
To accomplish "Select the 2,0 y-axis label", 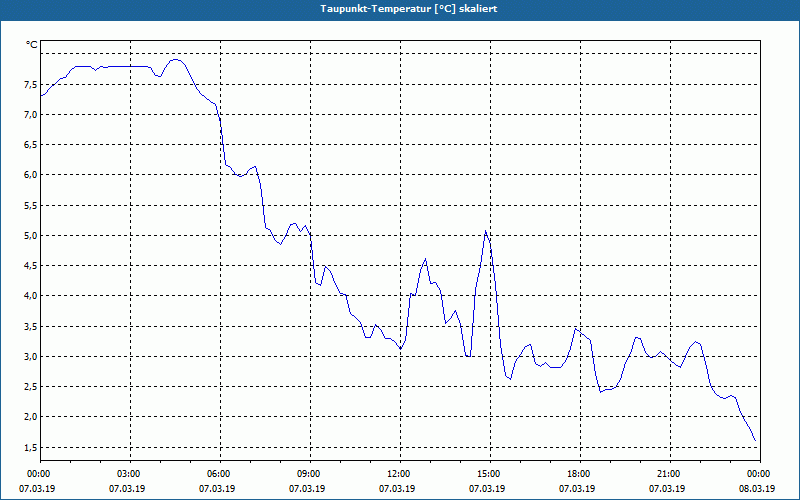I will [x=31, y=417].
